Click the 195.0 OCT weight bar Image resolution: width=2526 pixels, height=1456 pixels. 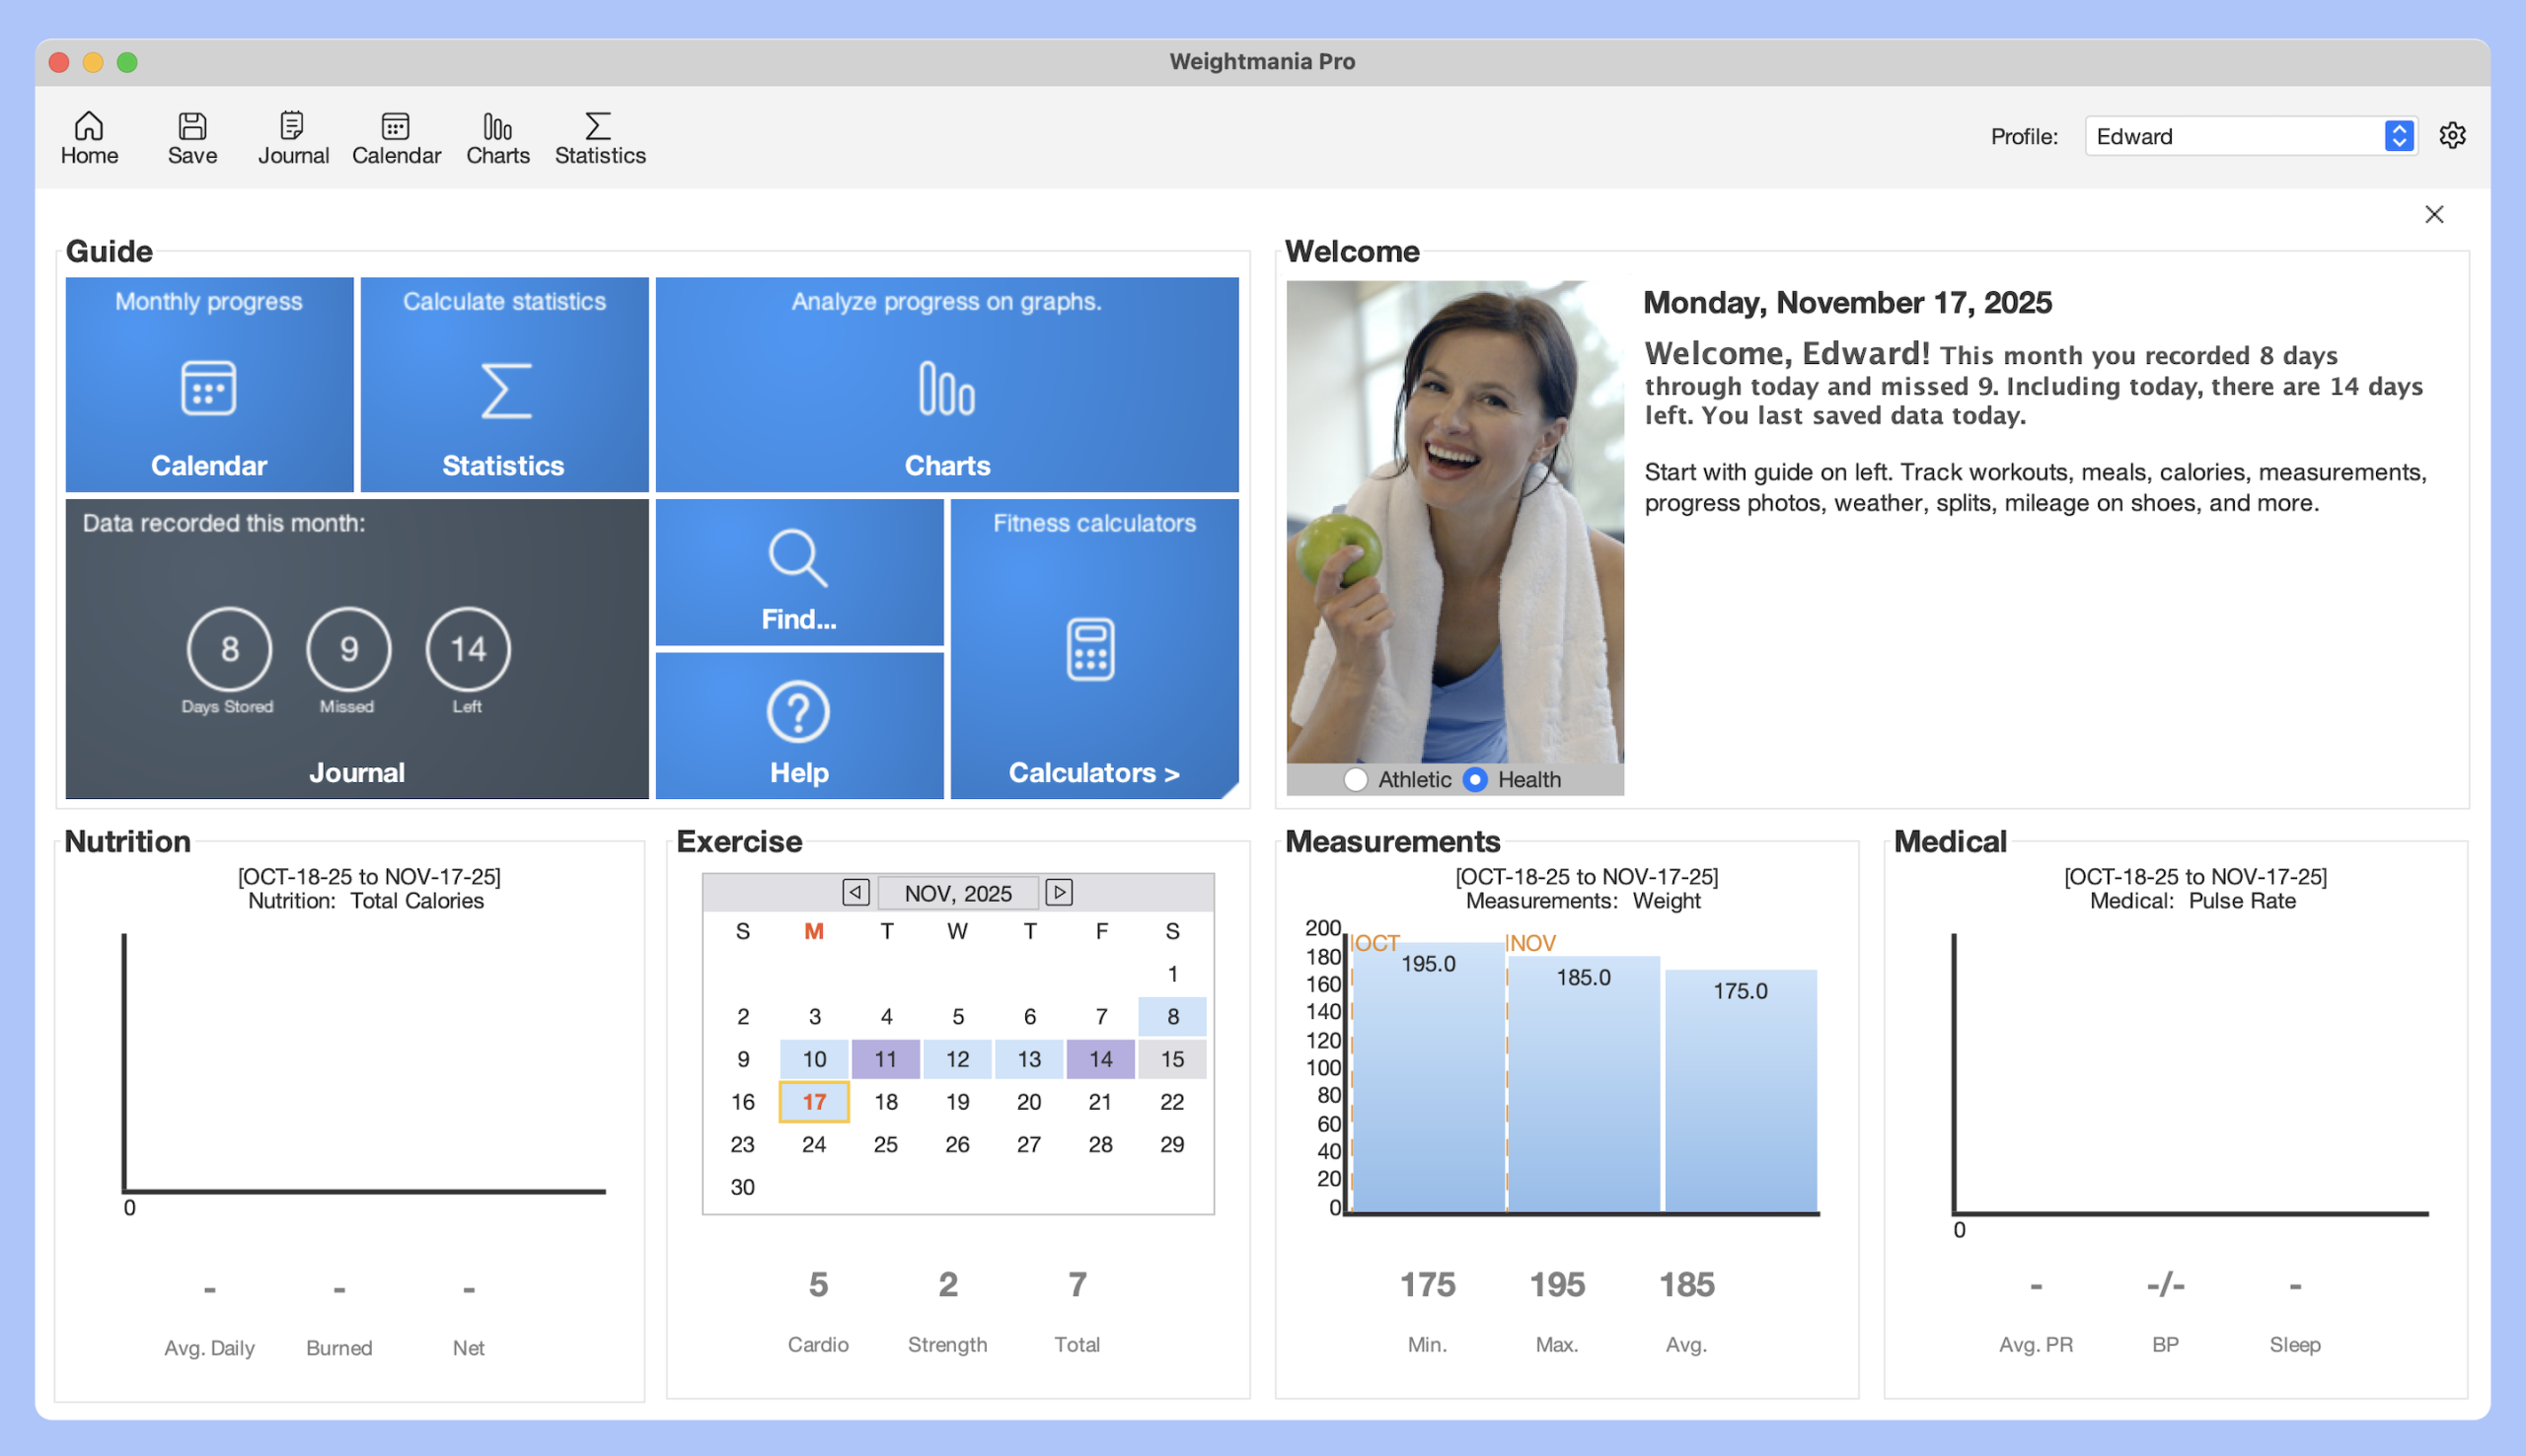coord(1427,1080)
